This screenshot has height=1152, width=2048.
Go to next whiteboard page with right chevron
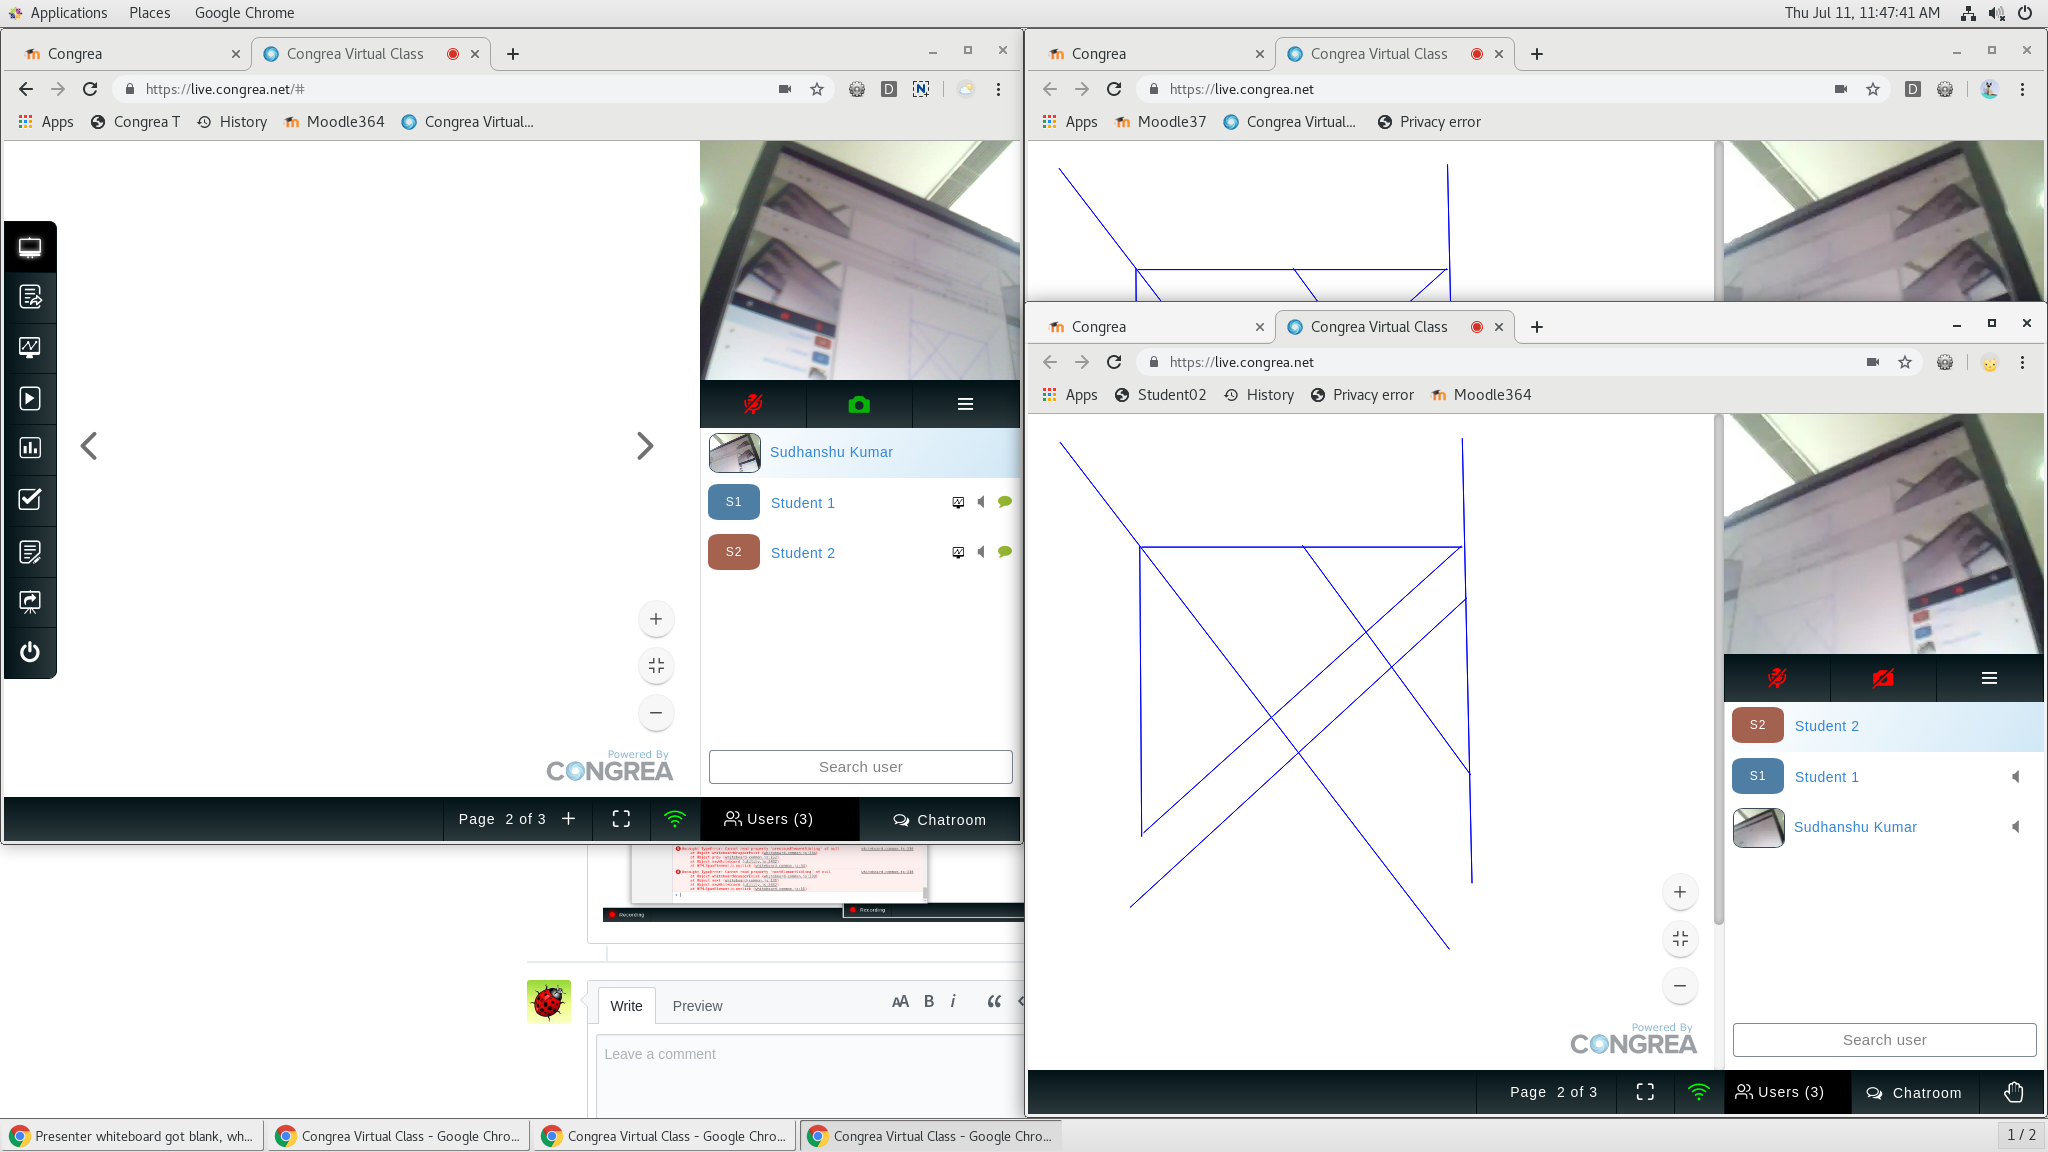(644, 445)
